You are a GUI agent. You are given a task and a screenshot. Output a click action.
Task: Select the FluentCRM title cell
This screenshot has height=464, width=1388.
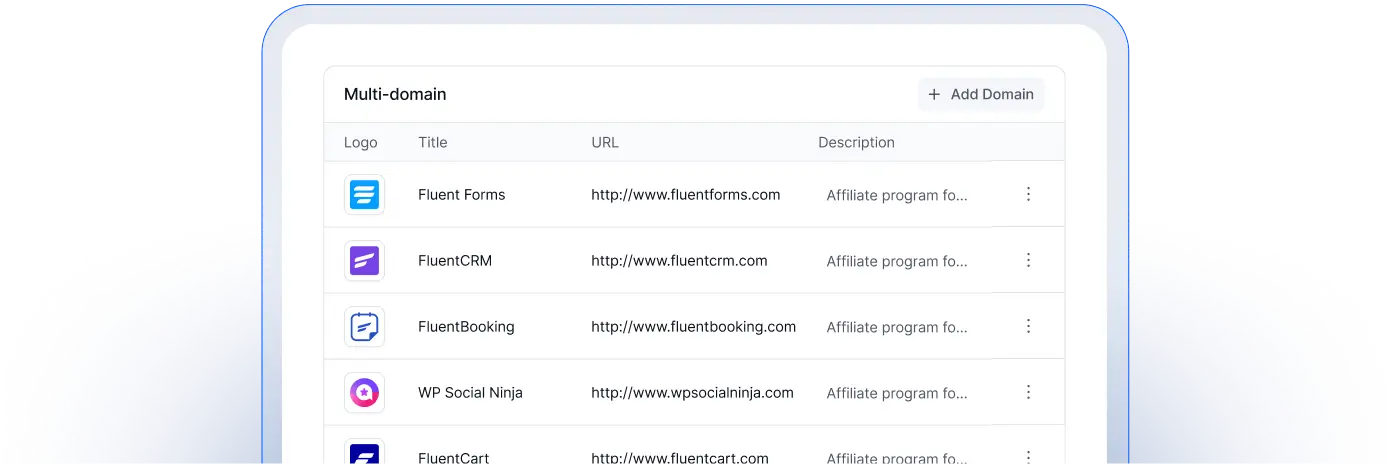455,260
